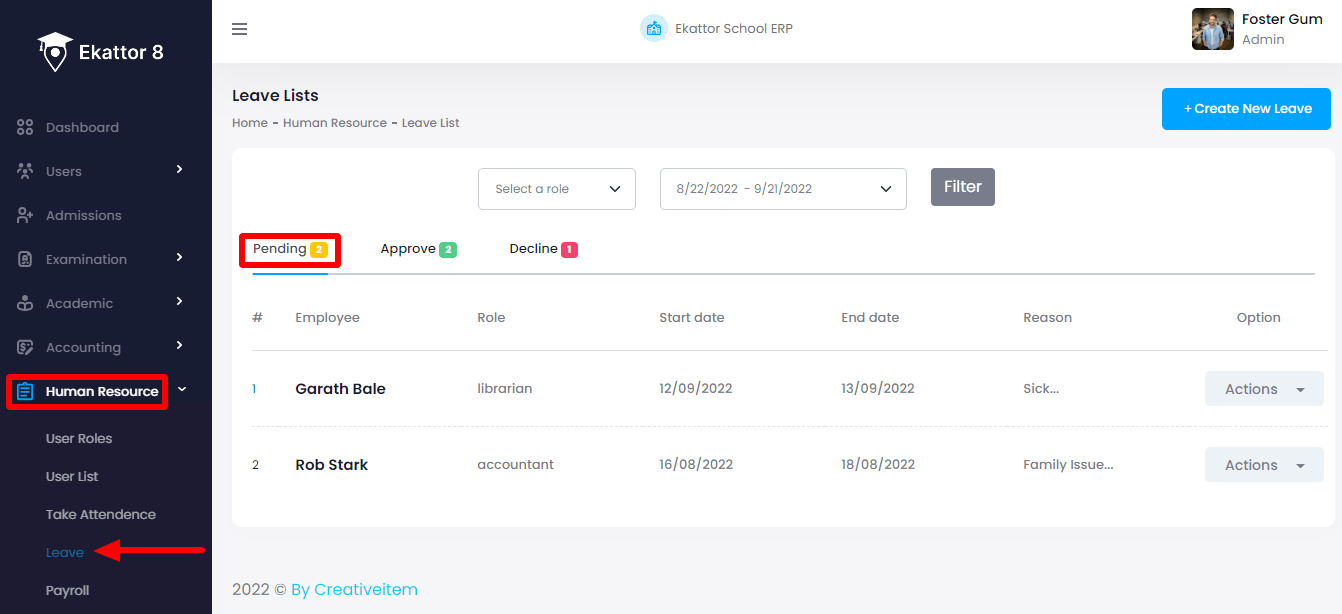Click the Academic icon in sidebar
The image size is (1342, 614).
(26, 303)
